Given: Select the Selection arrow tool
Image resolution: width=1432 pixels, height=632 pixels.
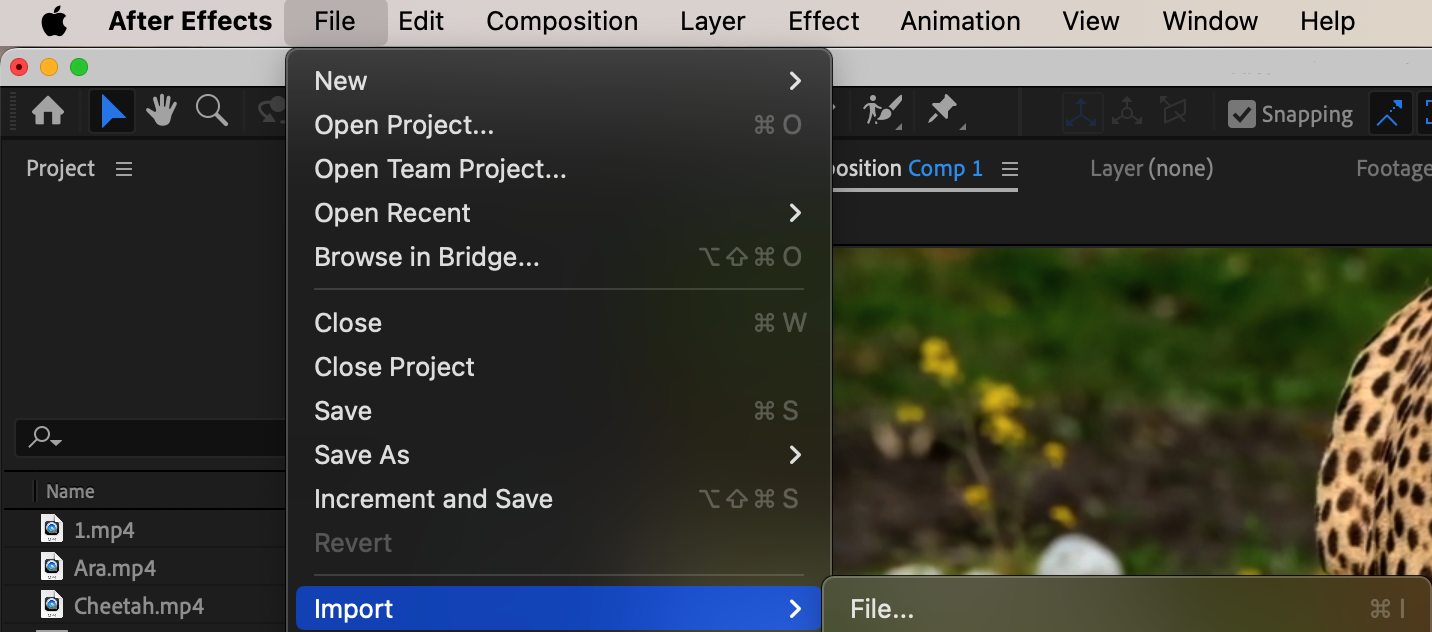Looking at the screenshot, I should (x=113, y=112).
